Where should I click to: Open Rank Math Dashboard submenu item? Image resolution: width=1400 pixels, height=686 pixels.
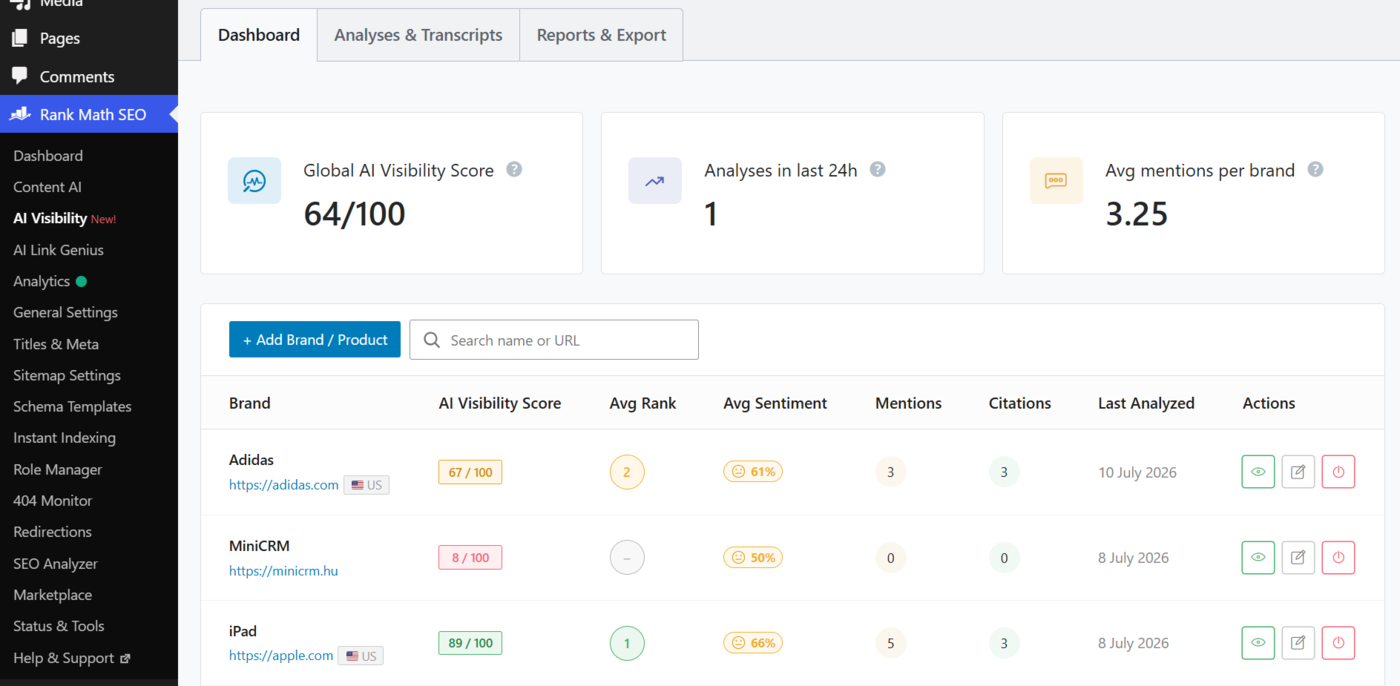click(48, 156)
